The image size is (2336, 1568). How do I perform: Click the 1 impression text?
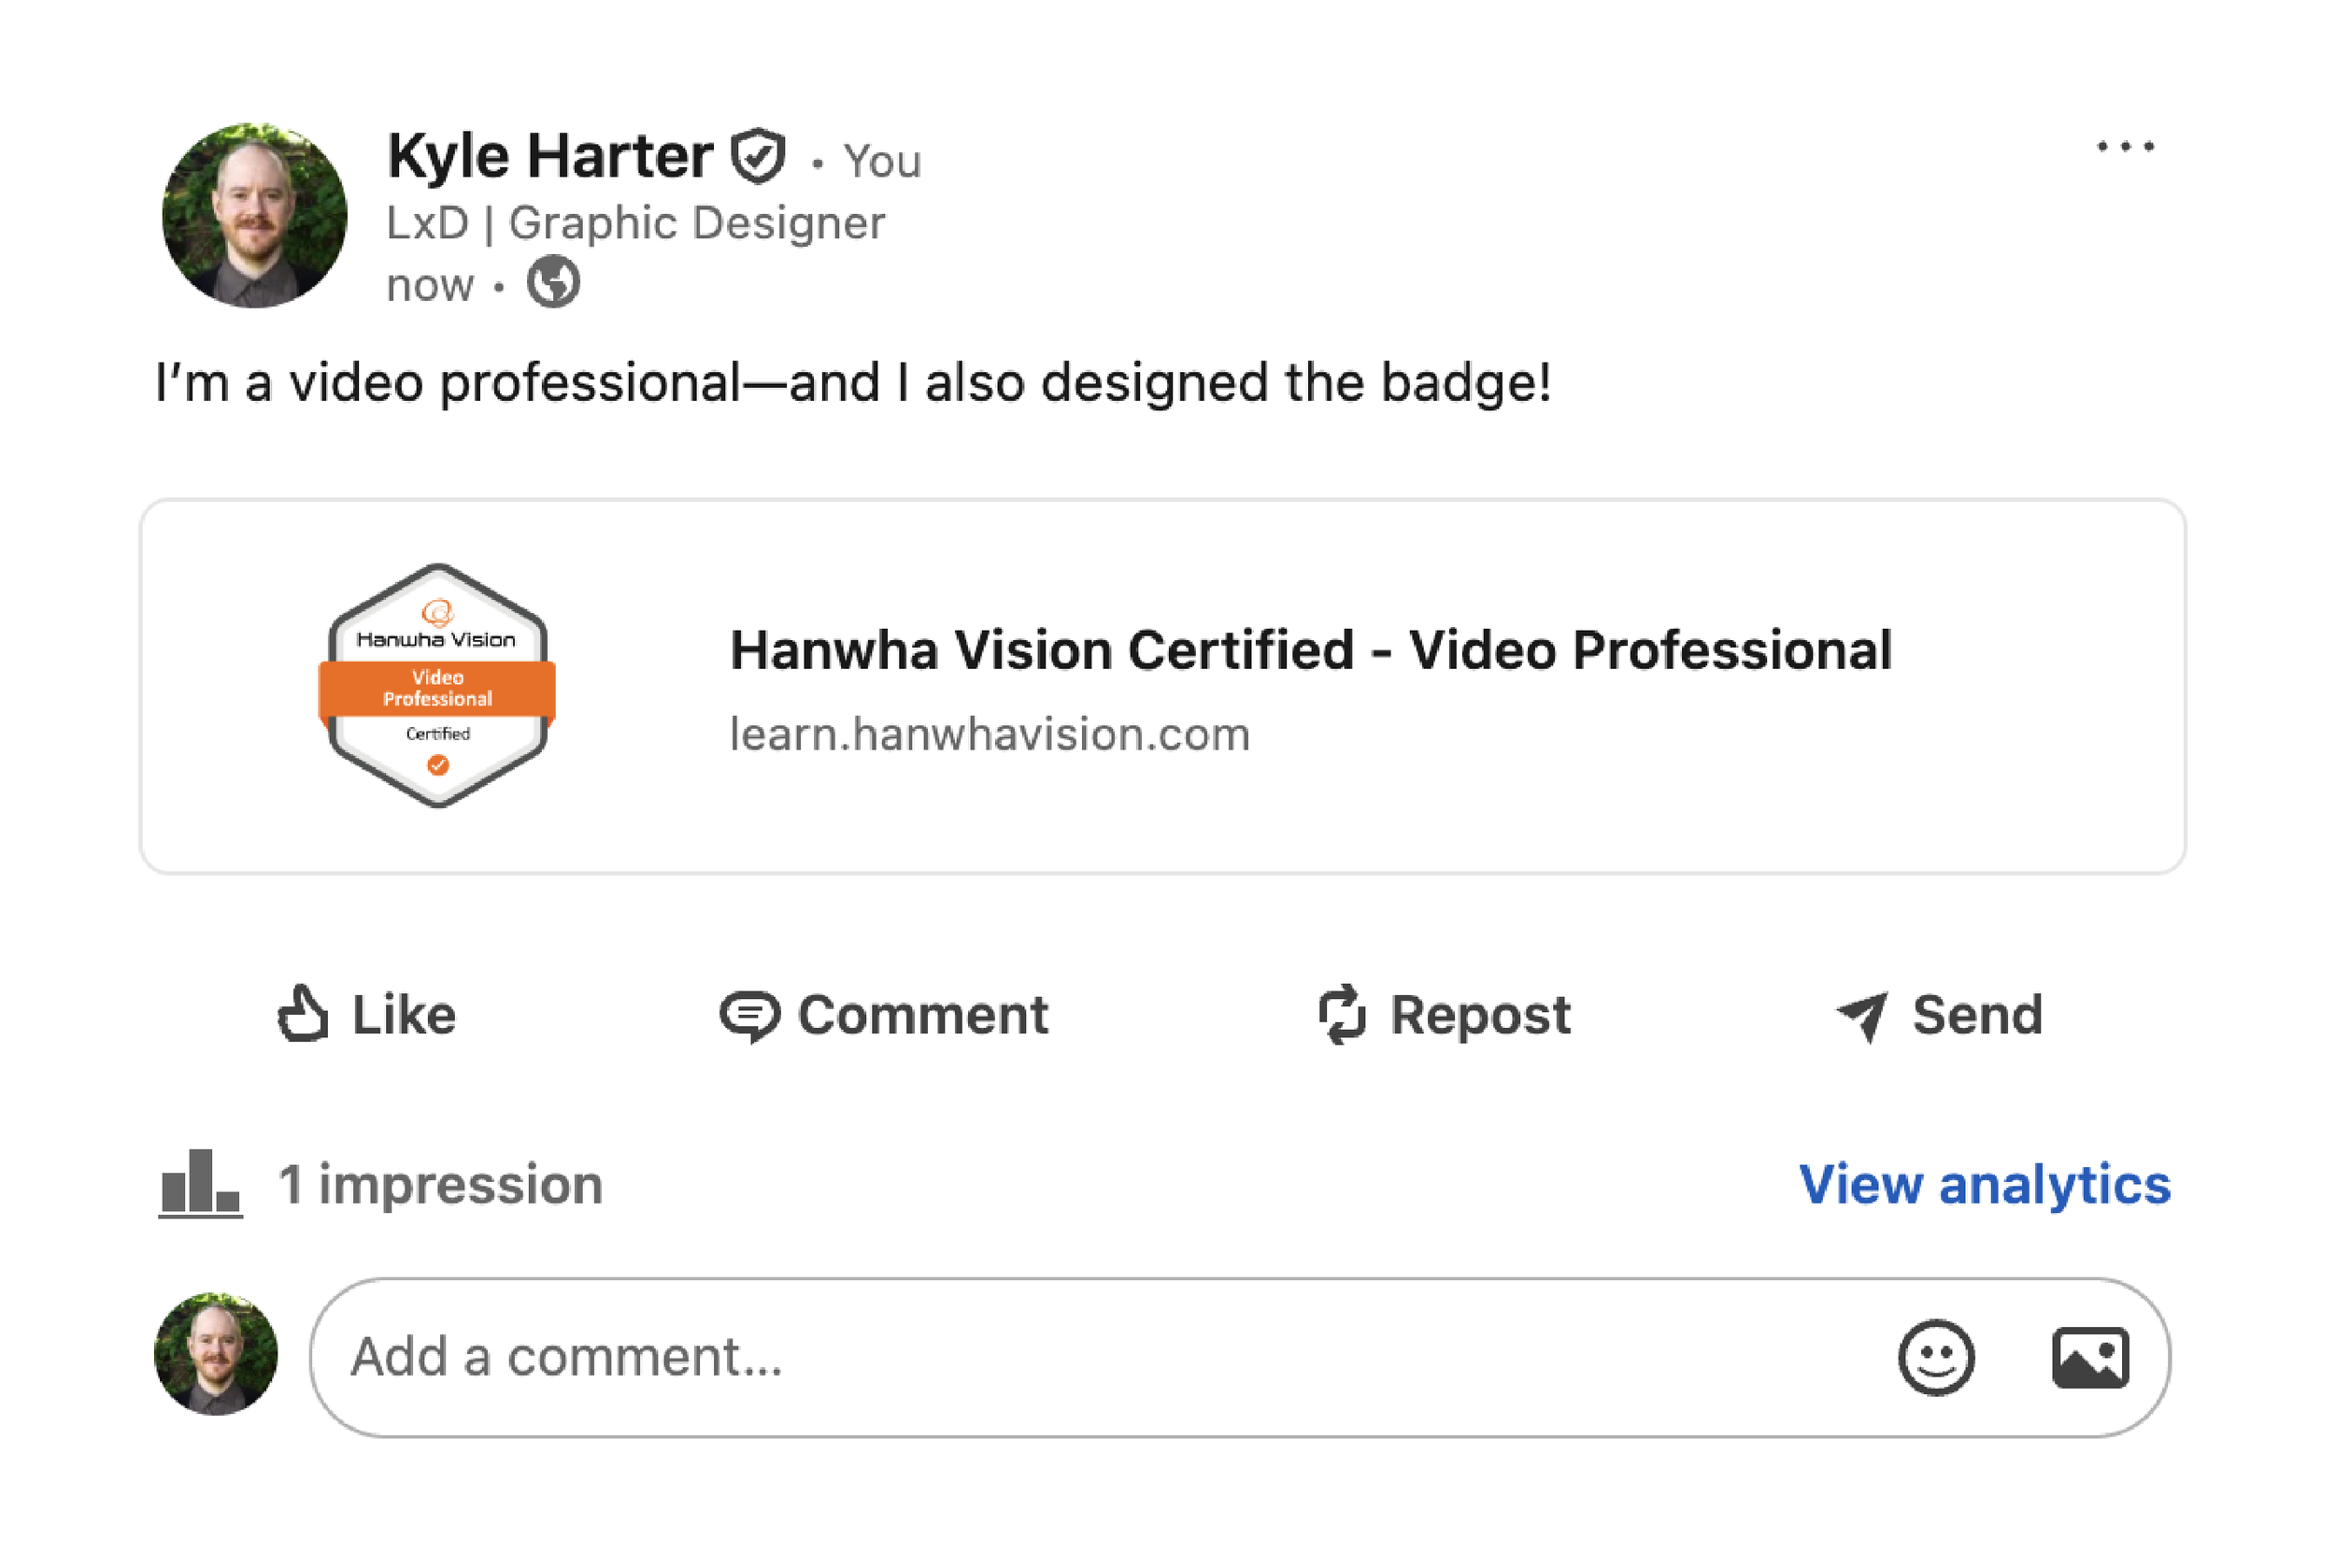tap(440, 1185)
